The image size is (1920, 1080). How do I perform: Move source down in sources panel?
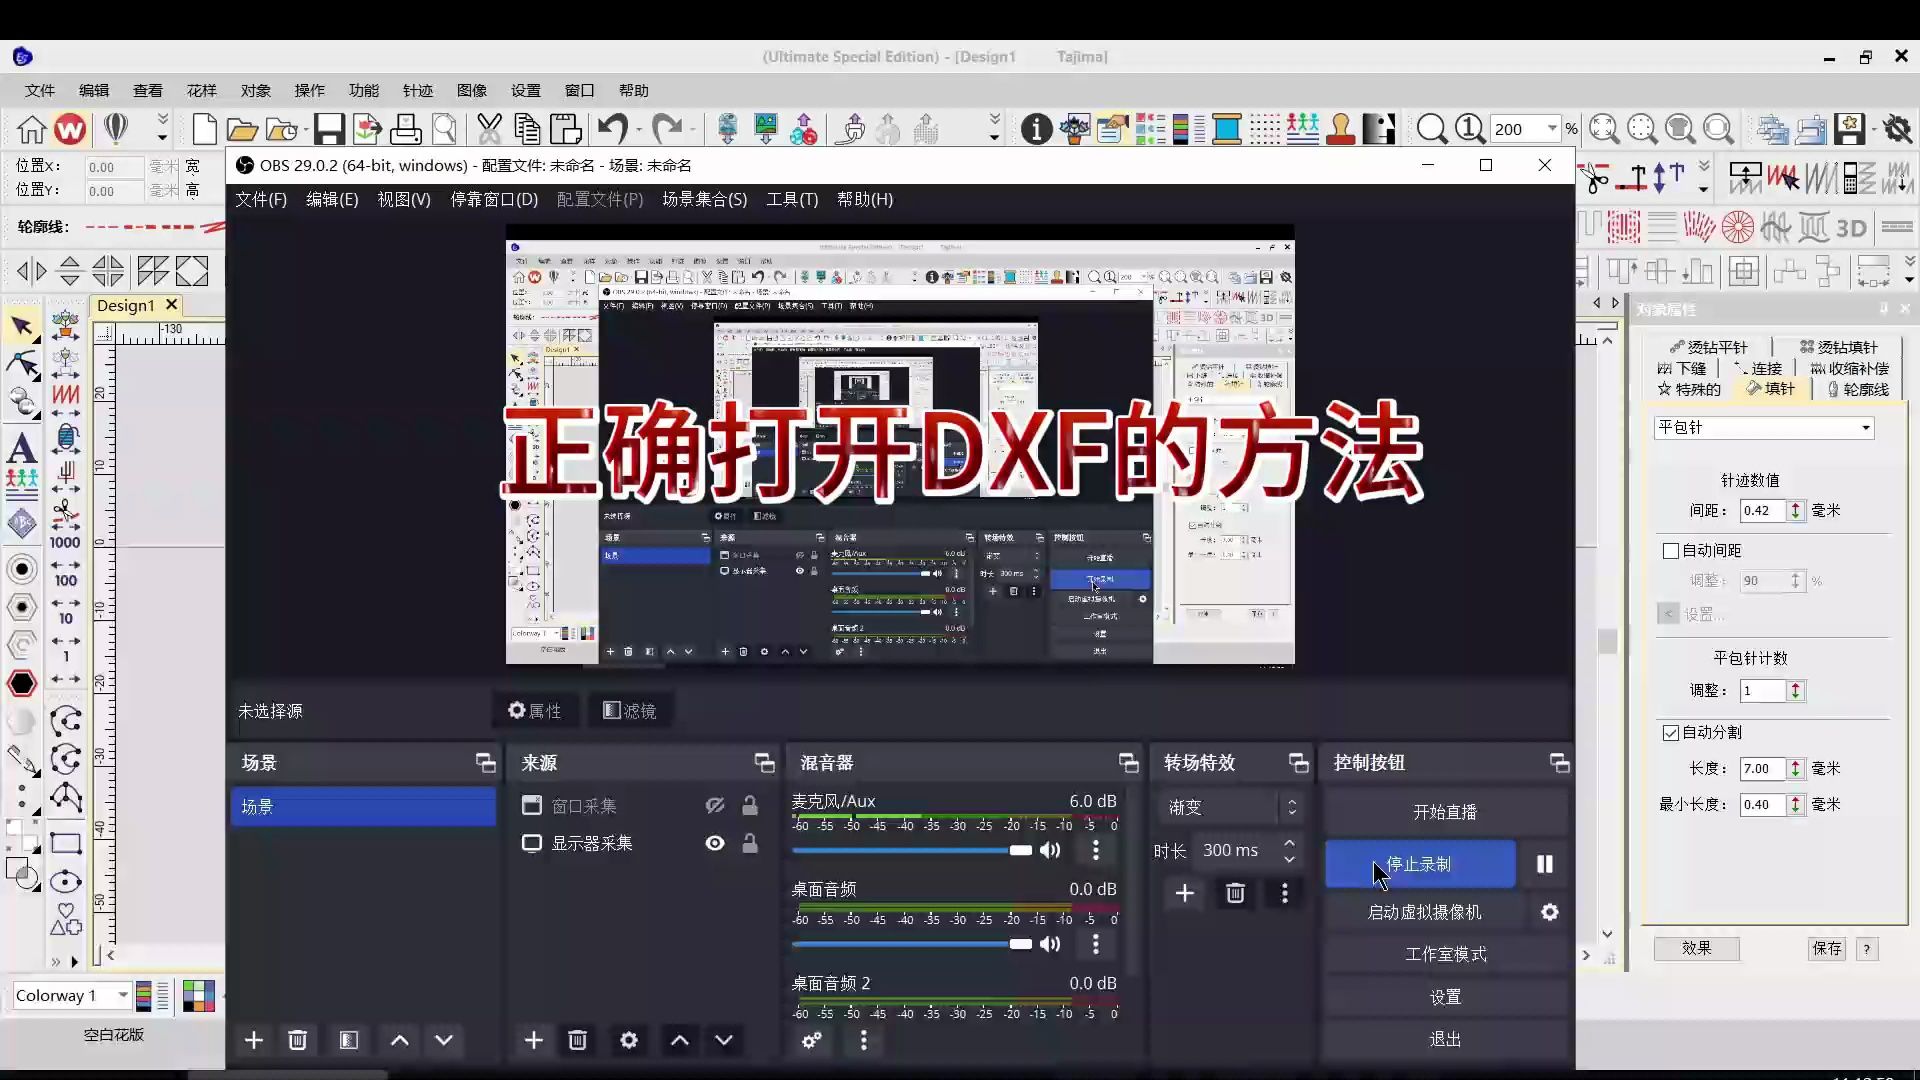pyautogui.click(x=724, y=1040)
